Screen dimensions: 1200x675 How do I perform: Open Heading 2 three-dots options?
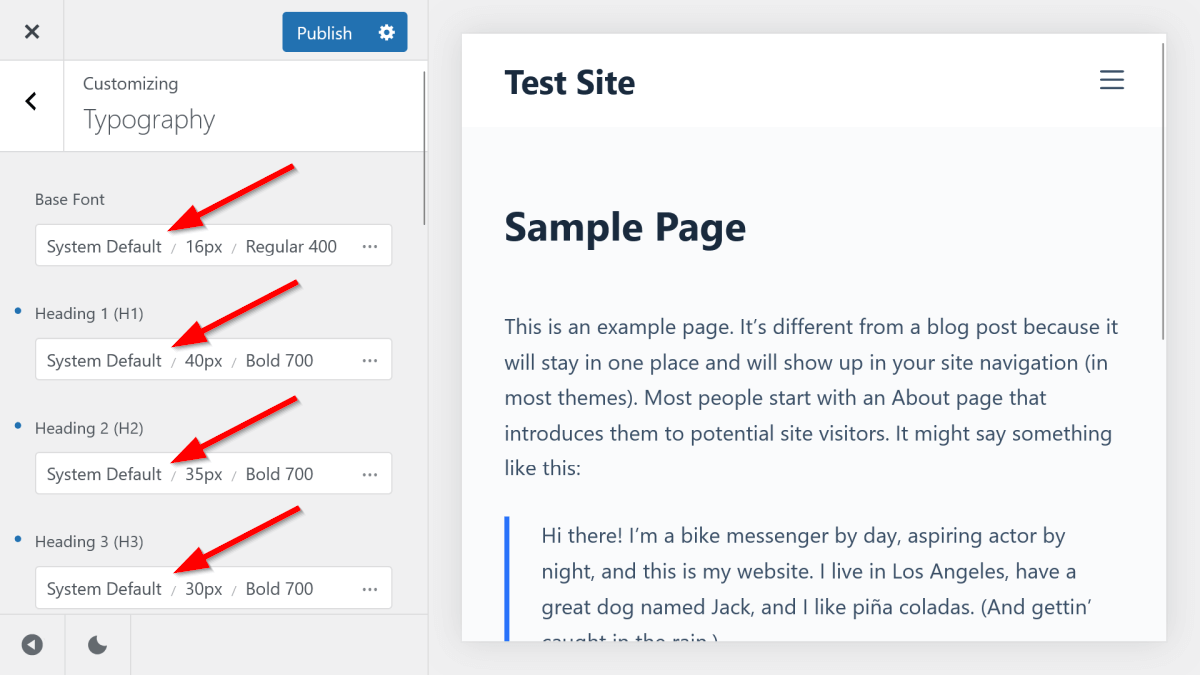tap(370, 474)
